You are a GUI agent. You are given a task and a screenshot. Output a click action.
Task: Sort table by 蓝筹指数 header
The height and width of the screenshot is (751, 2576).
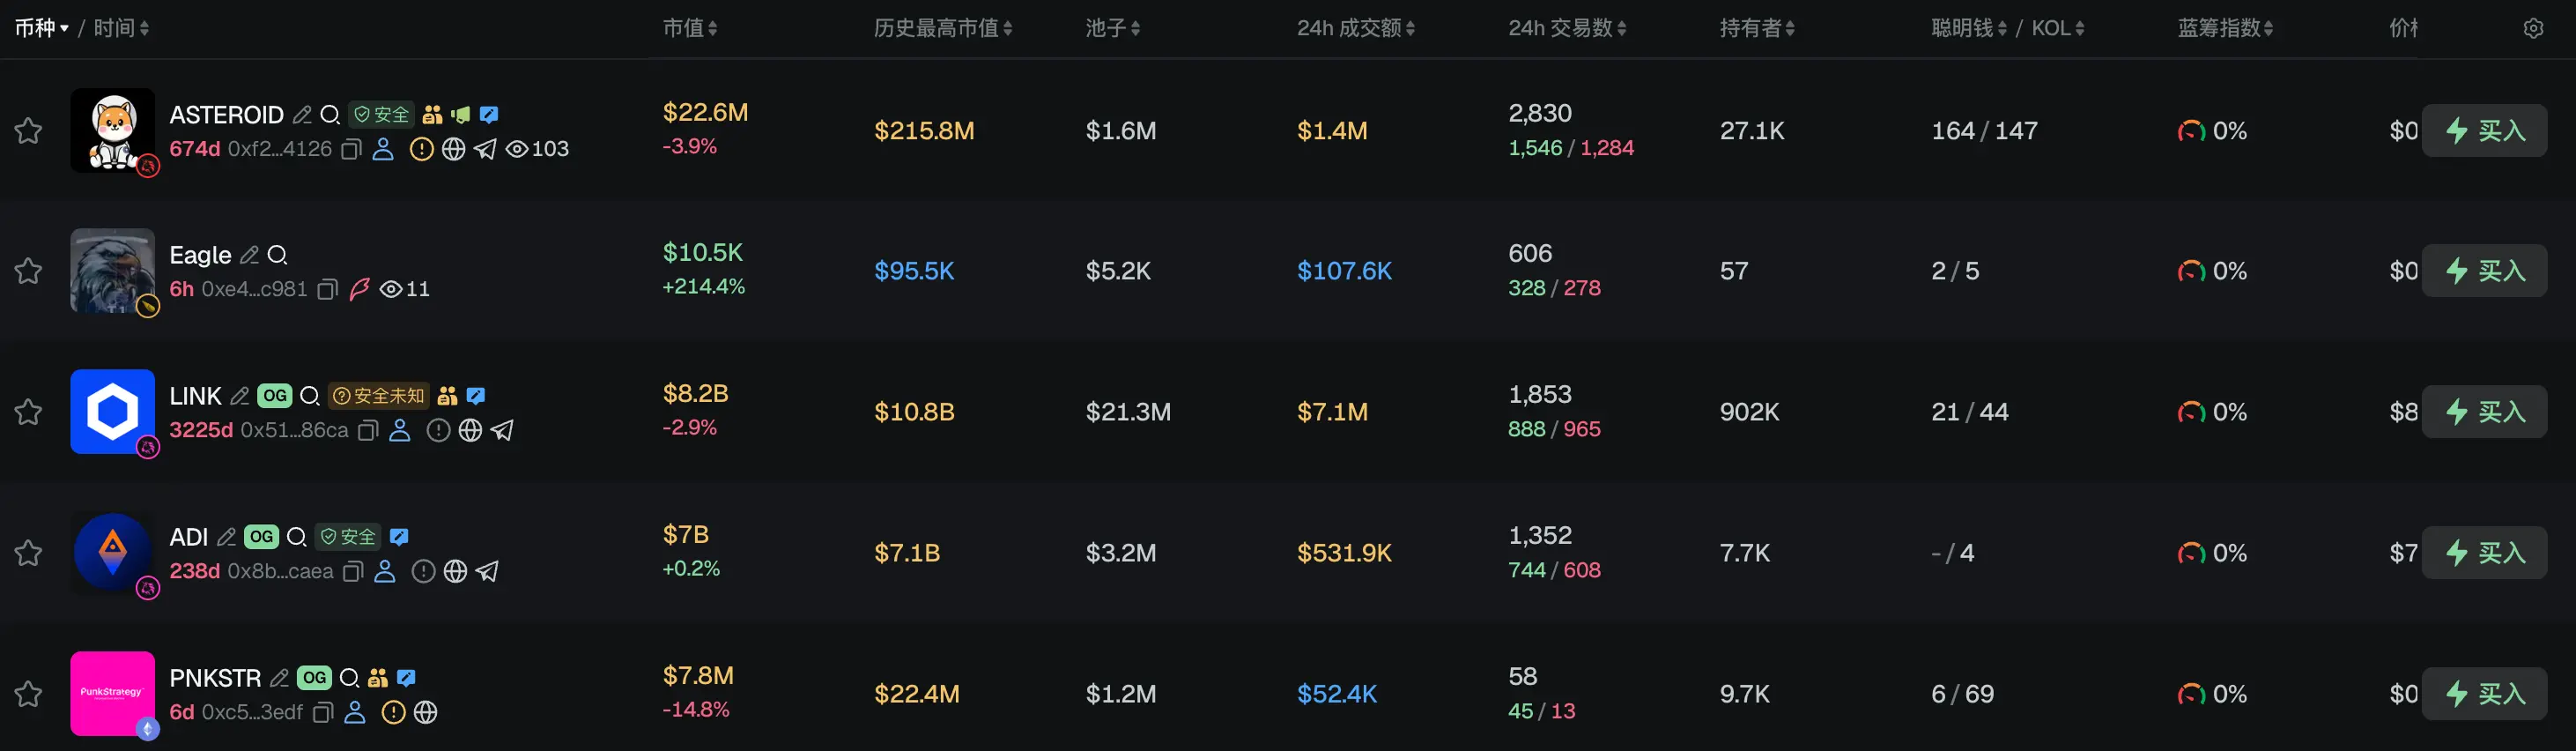(x=2225, y=28)
